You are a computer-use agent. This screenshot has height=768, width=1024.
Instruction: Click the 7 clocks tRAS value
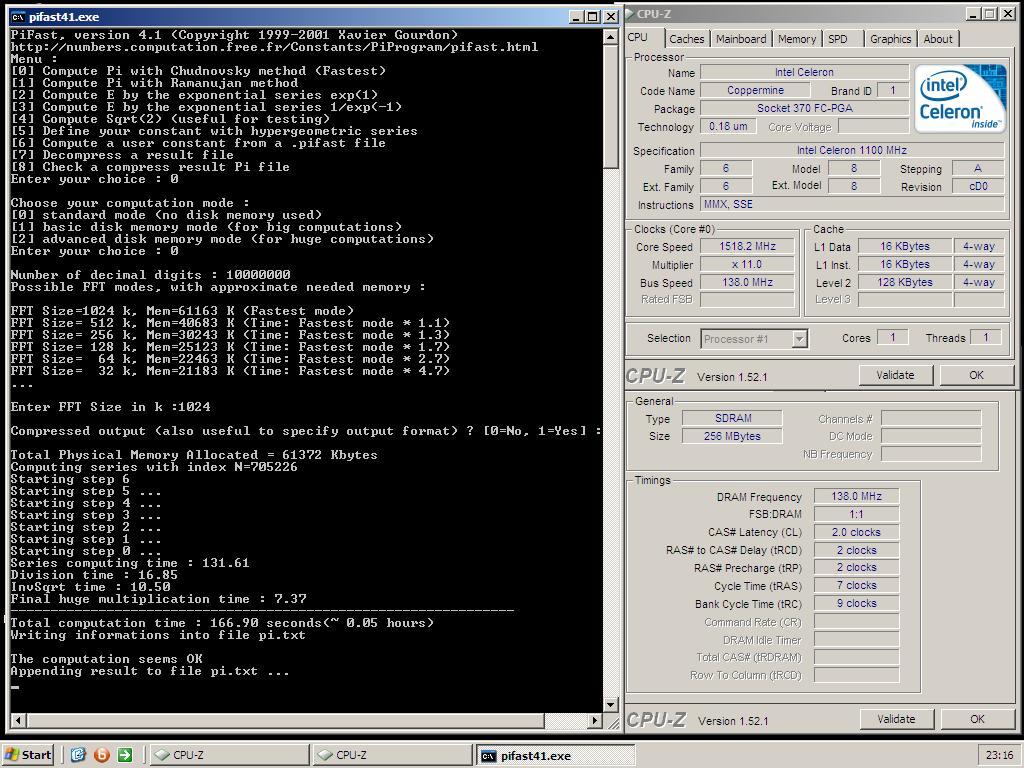856,585
